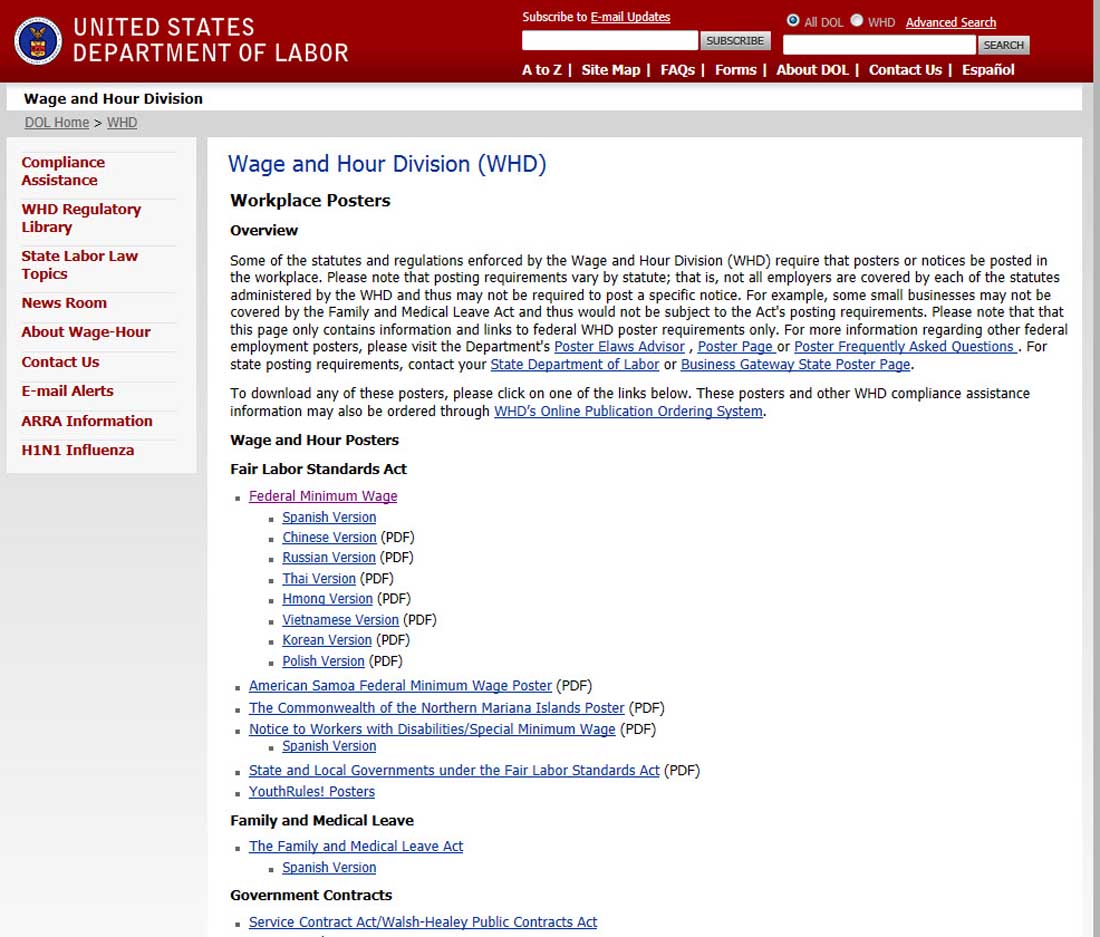This screenshot has height=937, width=1100.
Task: Click the 'Fair Labor Standards Act' section heading
Action: 318,470
